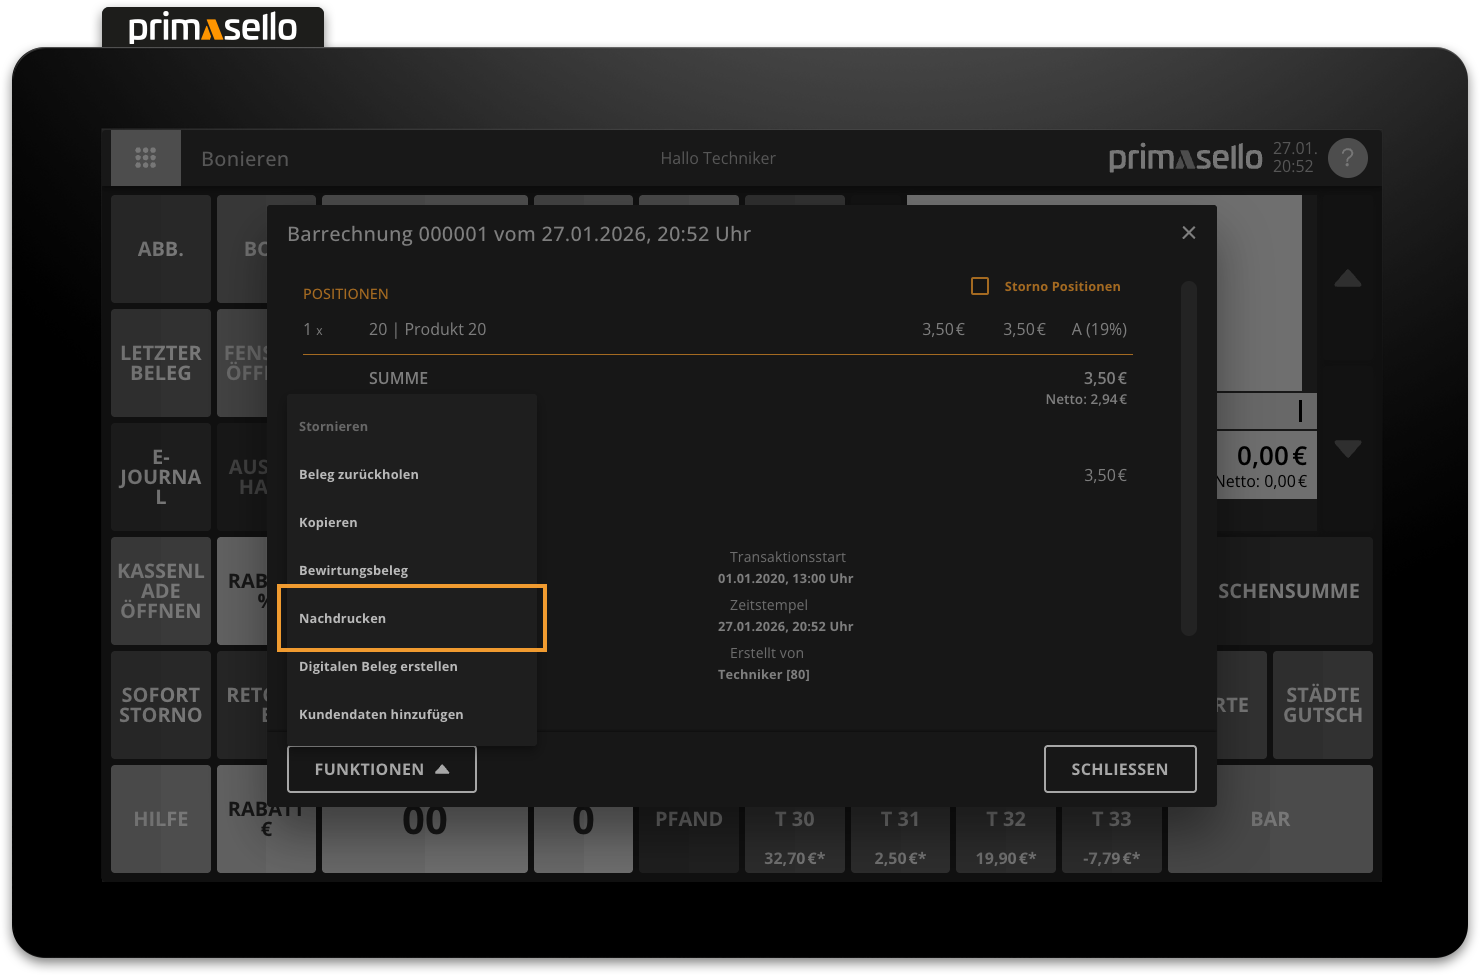Collapse the Funktionen dropdown
The width and height of the screenshot is (1480, 975).
coord(381,769)
